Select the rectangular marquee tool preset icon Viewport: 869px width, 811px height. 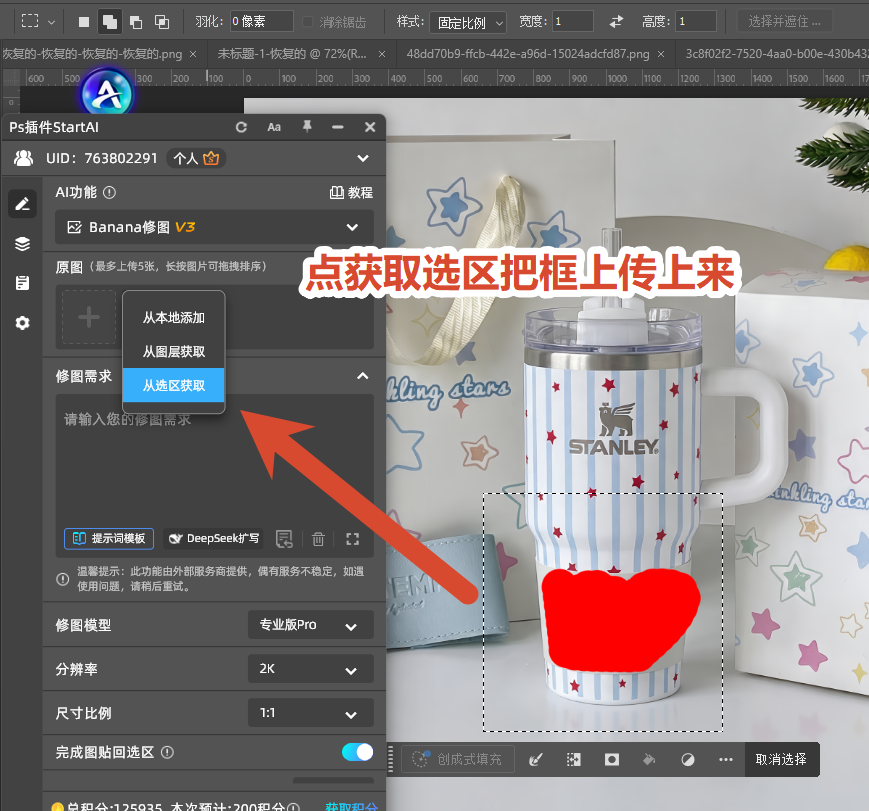pyautogui.click(x=30, y=21)
